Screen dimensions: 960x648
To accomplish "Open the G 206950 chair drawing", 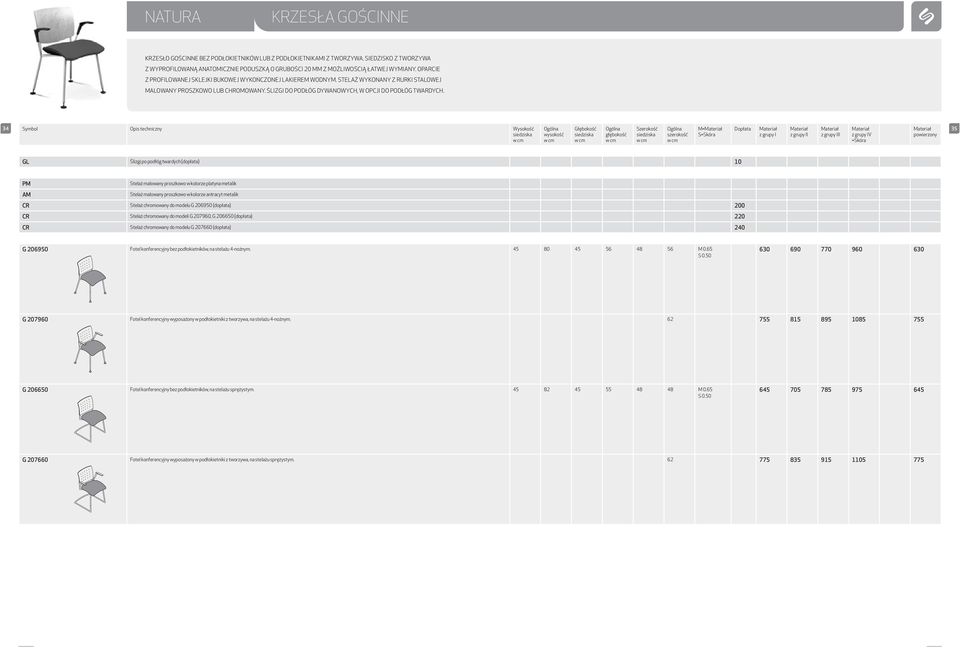I will (x=91, y=279).
